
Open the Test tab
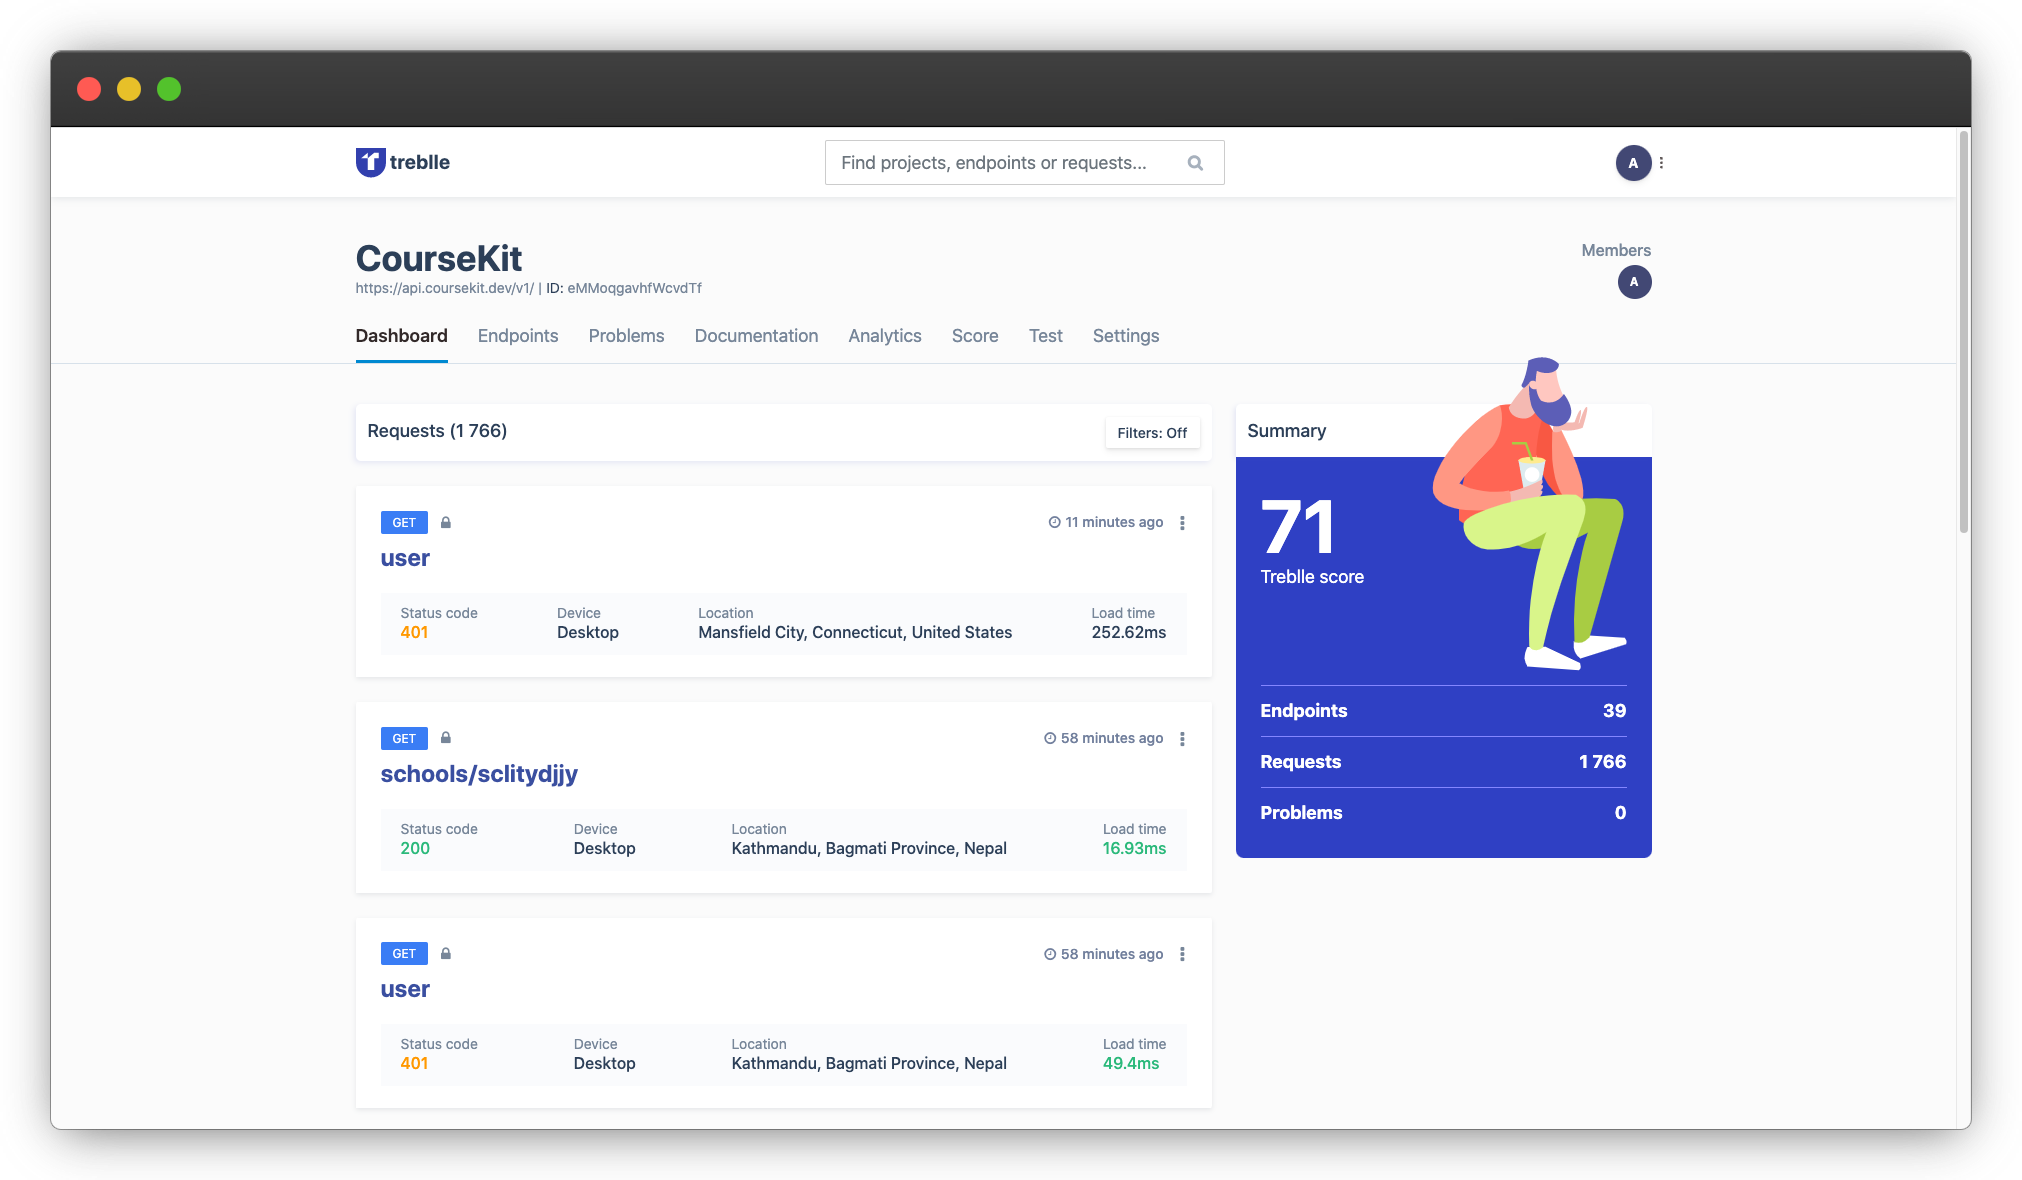click(x=1046, y=336)
